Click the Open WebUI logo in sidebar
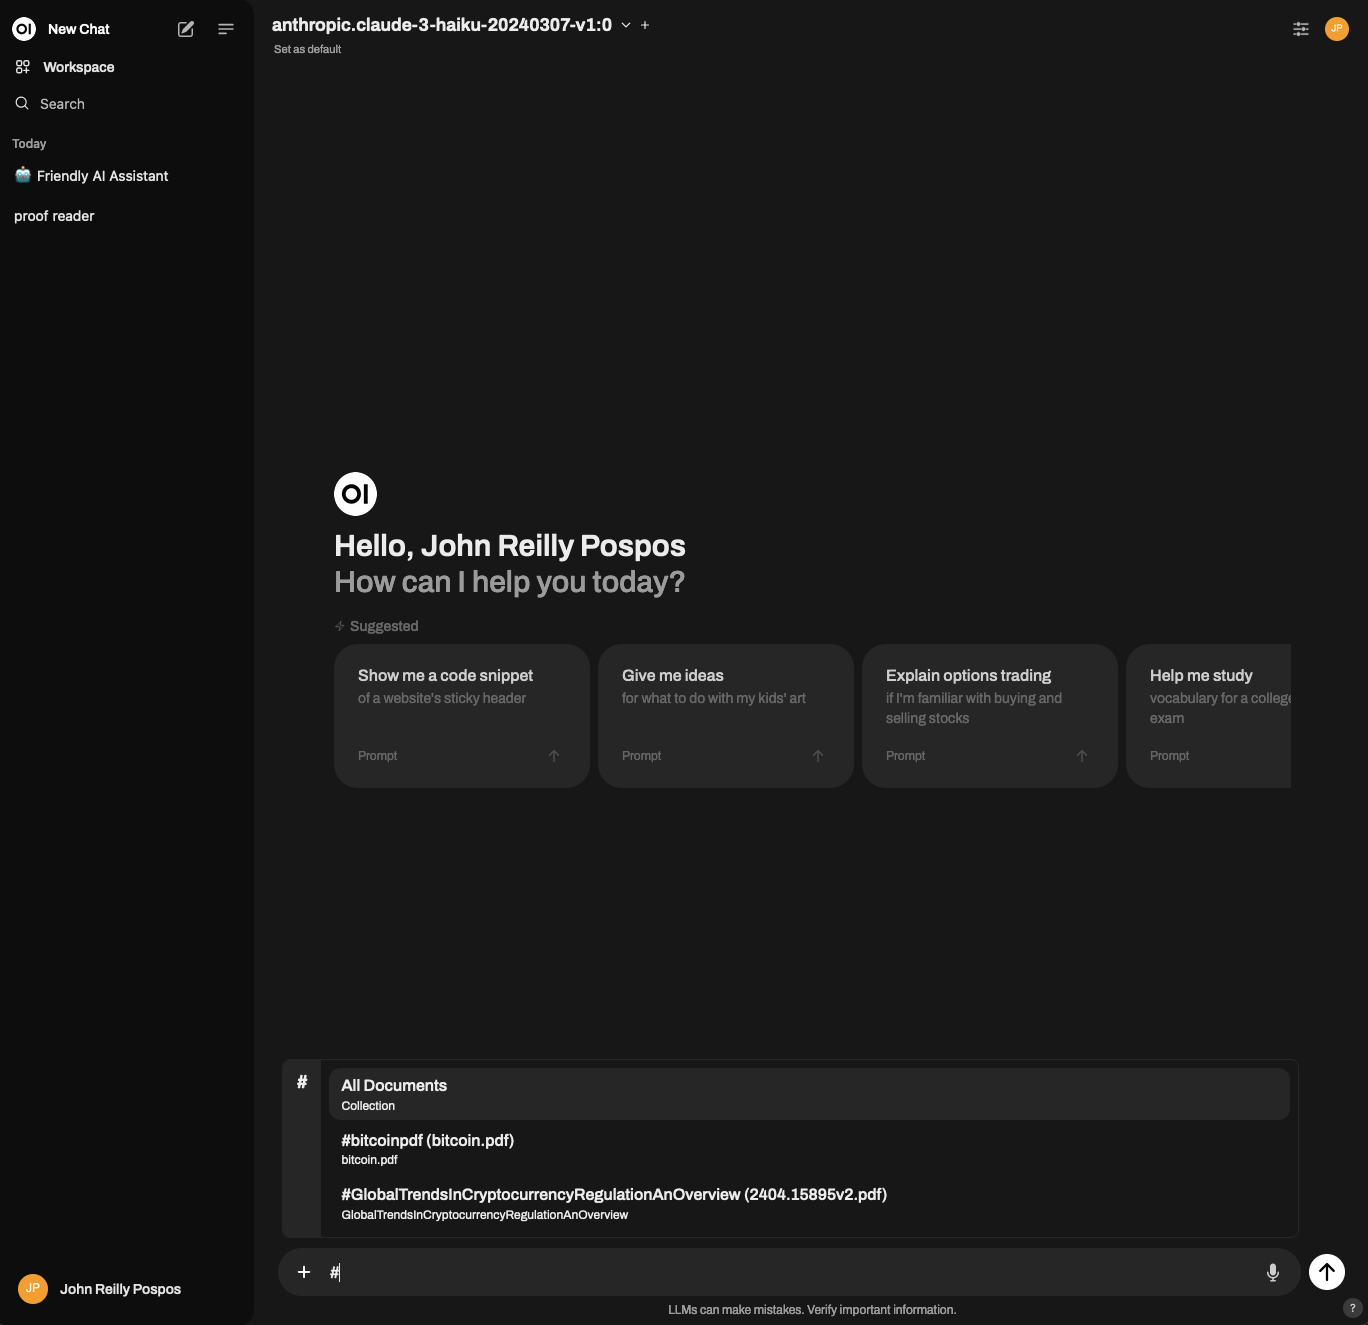The height and width of the screenshot is (1325, 1368). [24, 29]
